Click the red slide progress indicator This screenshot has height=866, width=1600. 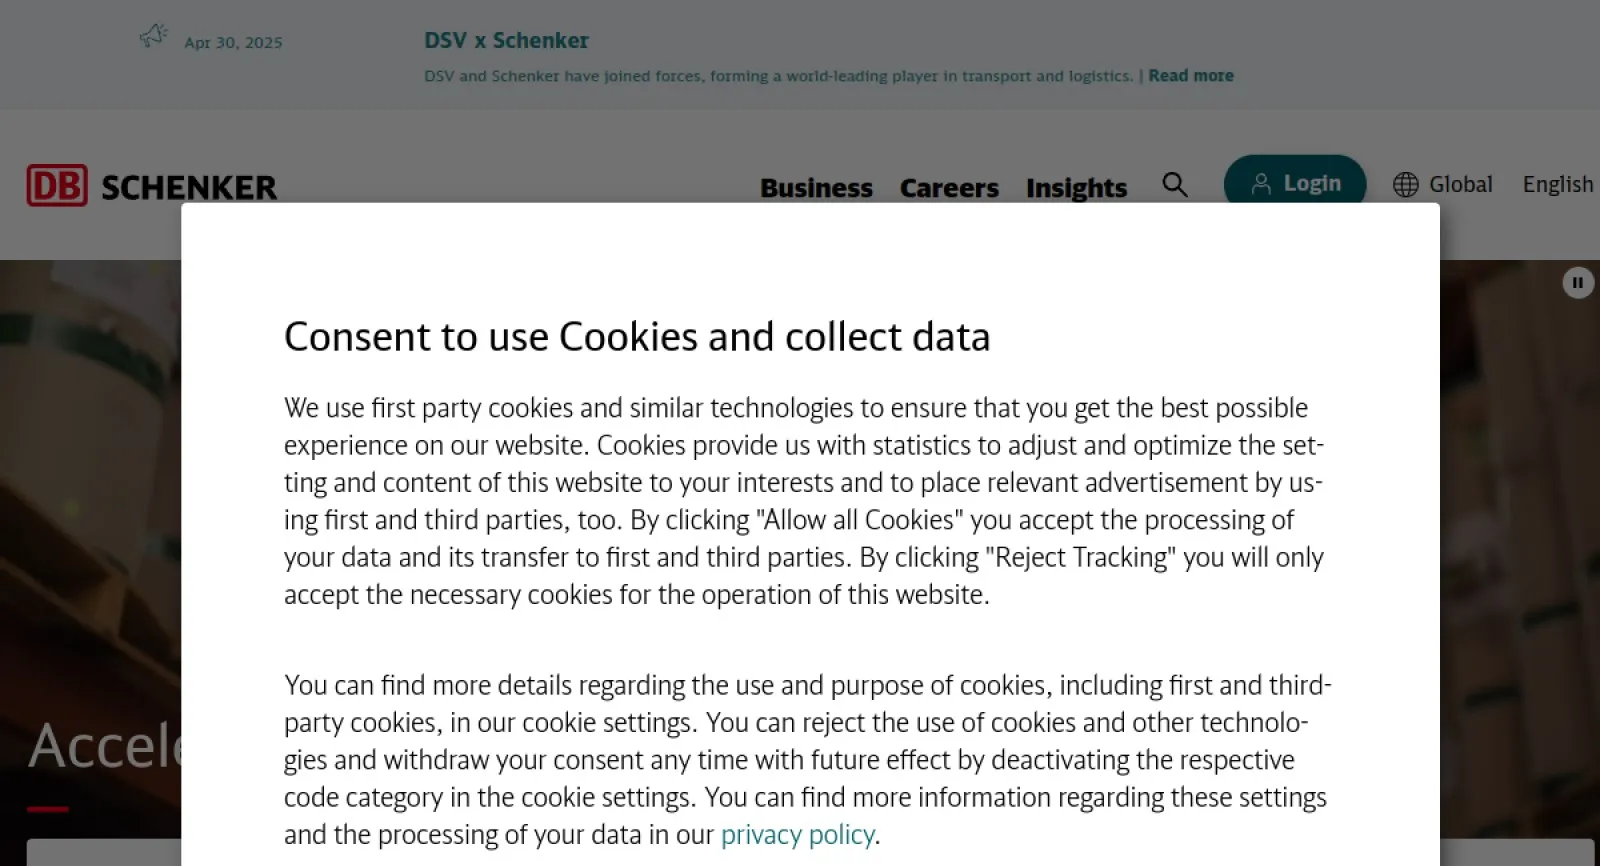pos(48,809)
